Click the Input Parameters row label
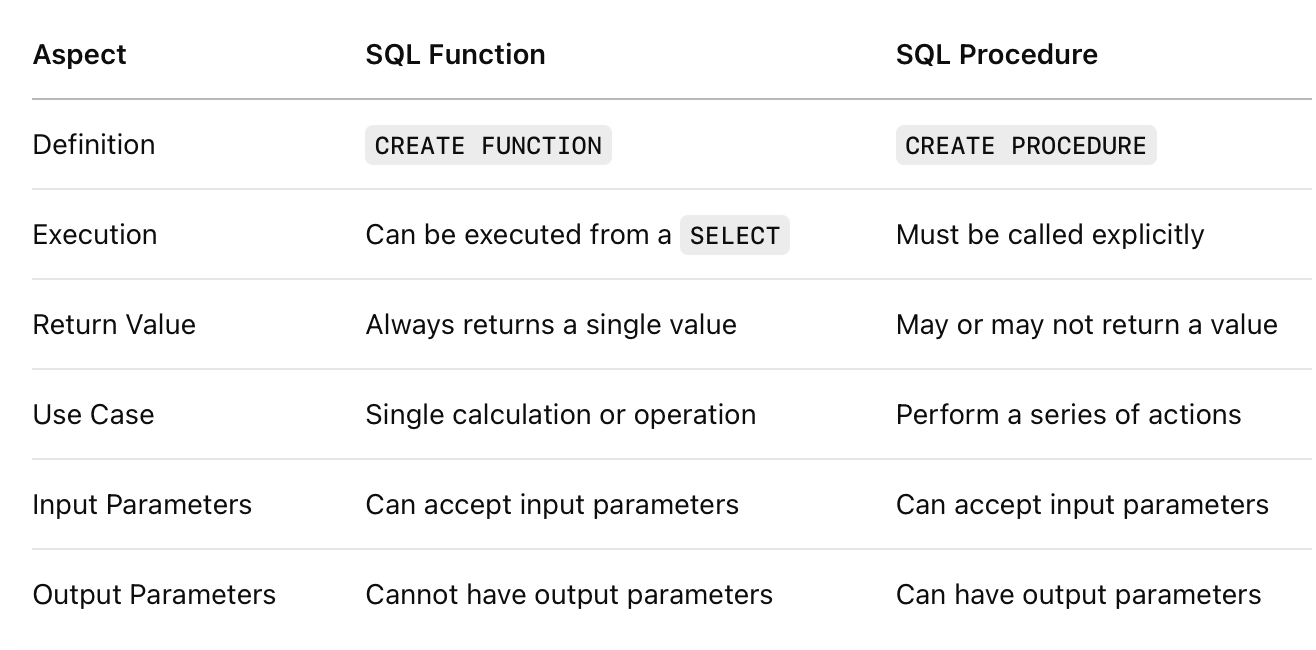 [x=142, y=505]
